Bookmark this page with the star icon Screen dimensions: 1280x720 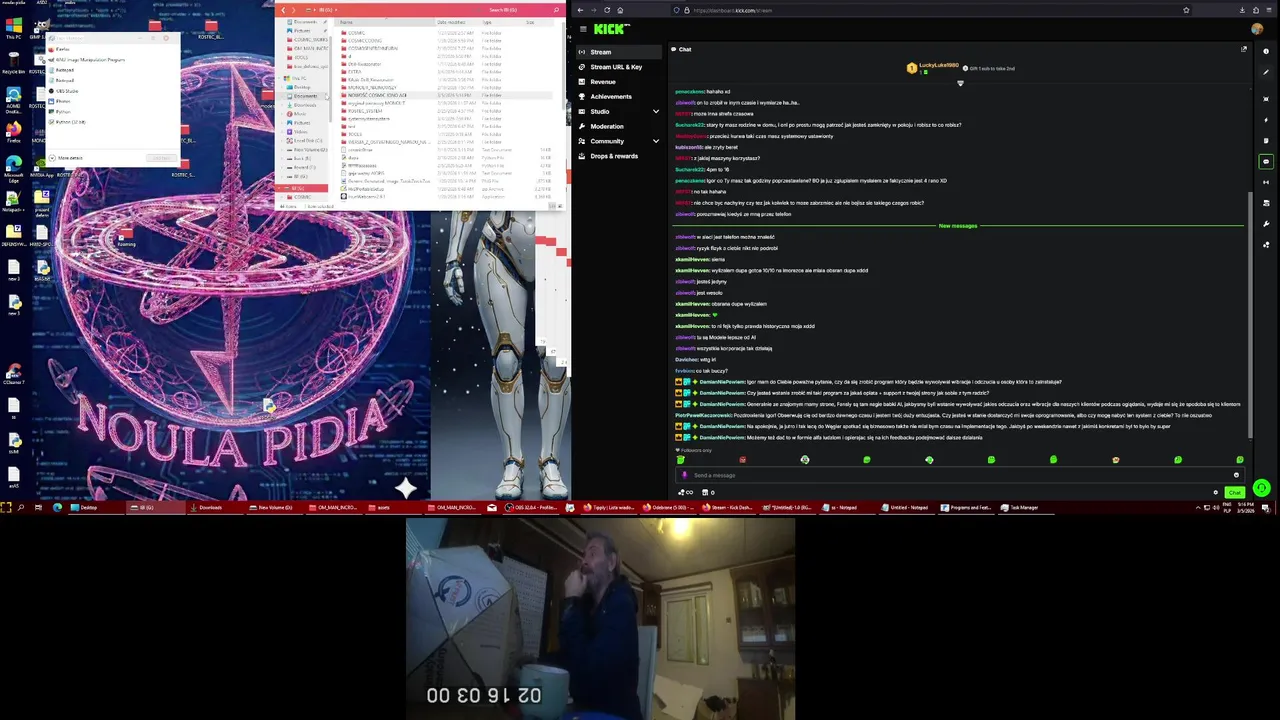click(x=1186, y=10)
